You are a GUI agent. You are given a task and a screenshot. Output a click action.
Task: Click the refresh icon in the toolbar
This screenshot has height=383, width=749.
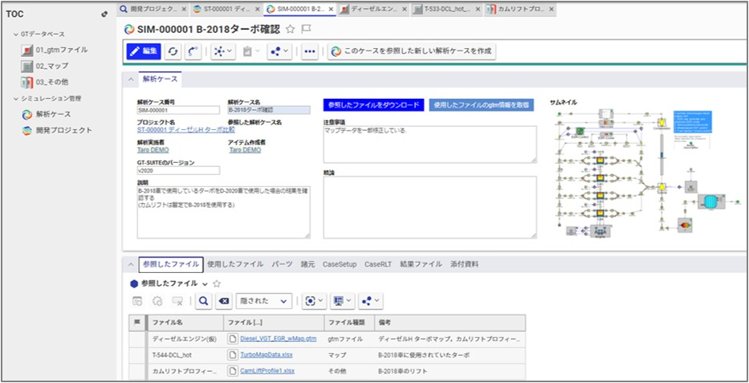coord(173,52)
